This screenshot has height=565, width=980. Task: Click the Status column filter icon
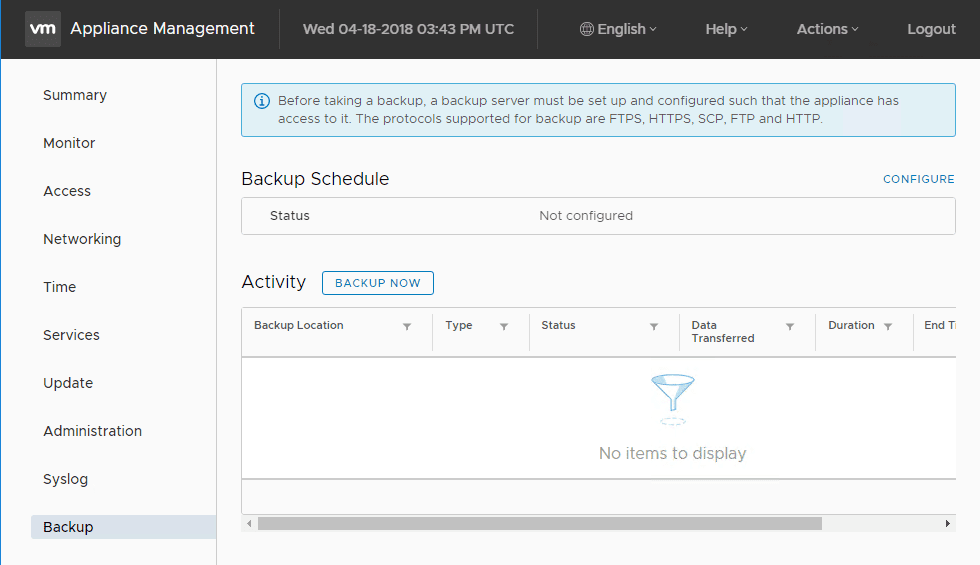(654, 327)
